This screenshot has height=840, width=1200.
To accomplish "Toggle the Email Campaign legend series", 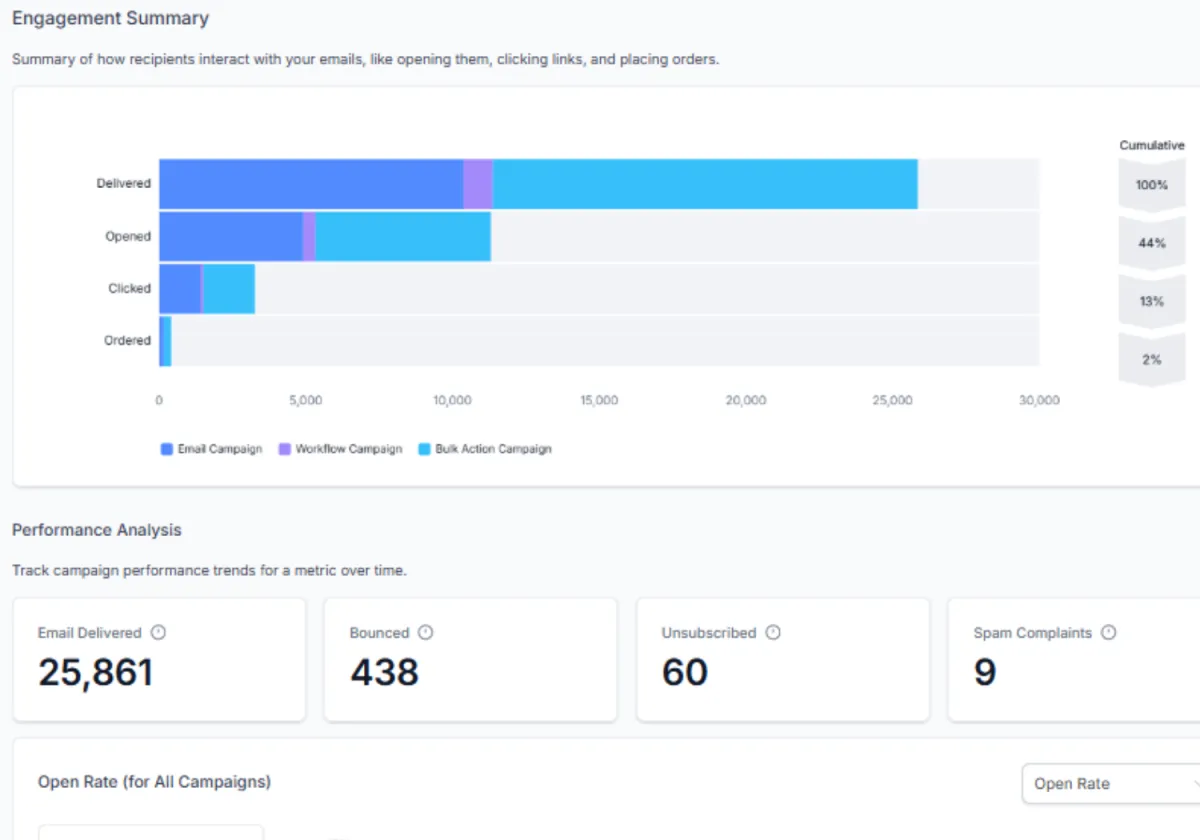I will tap(211, 449).
